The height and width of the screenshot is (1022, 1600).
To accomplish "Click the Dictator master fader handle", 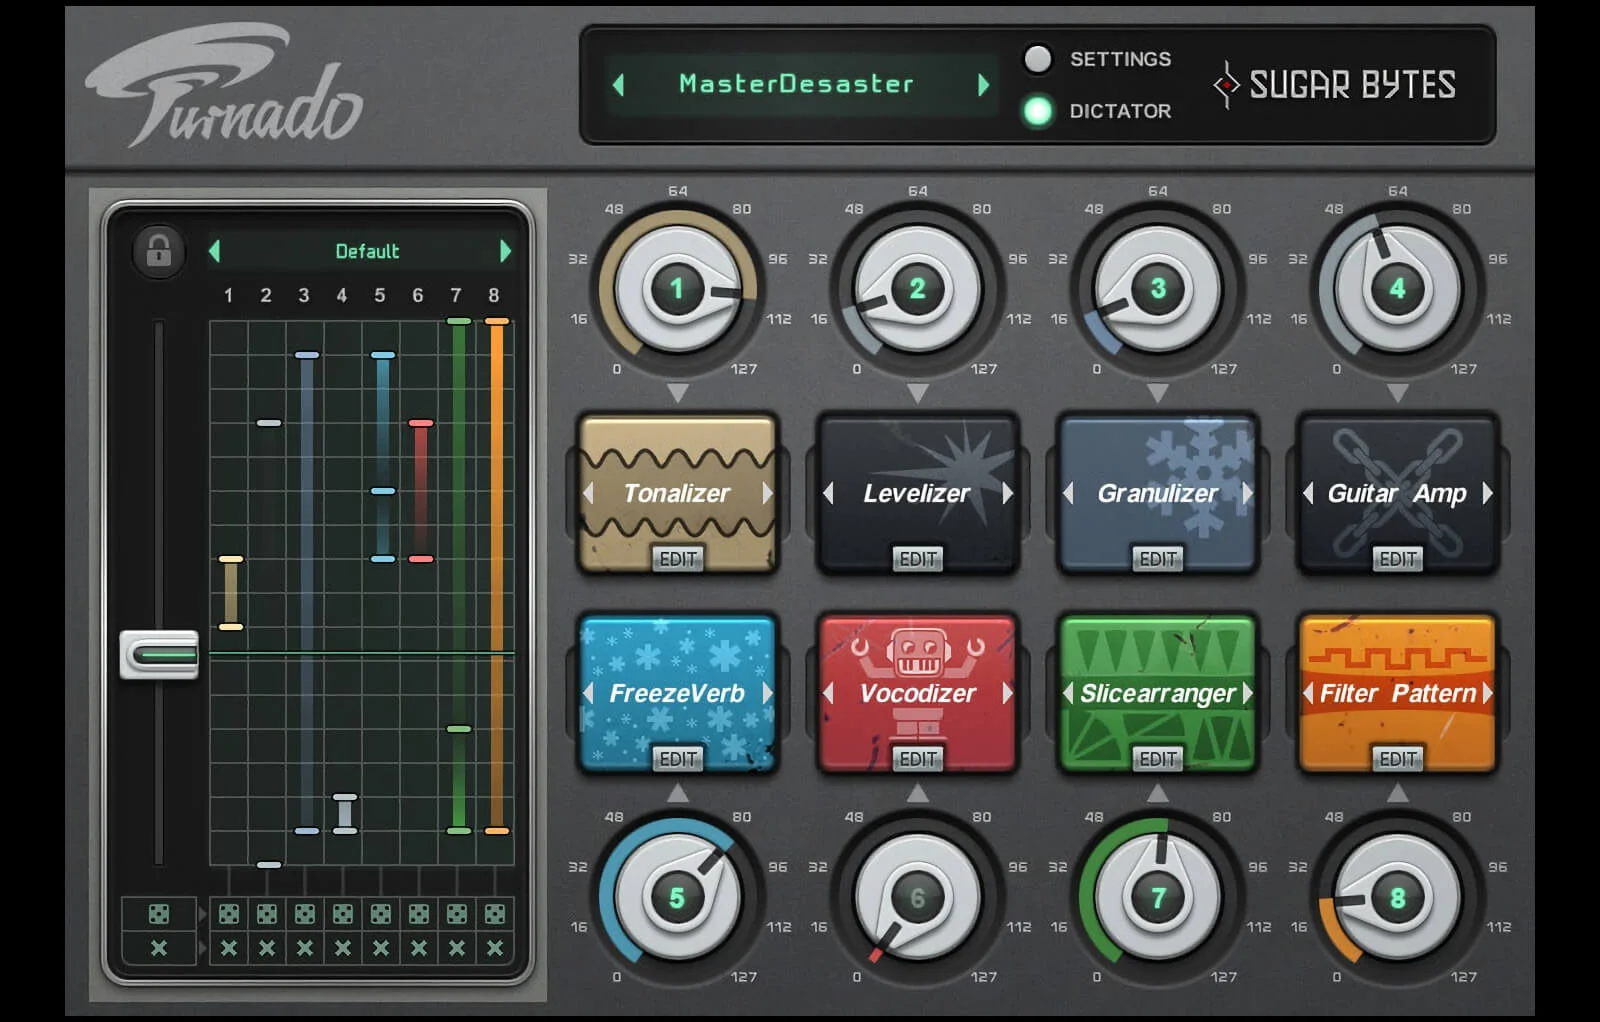I will pyautogui.click(x=159, y=655).
